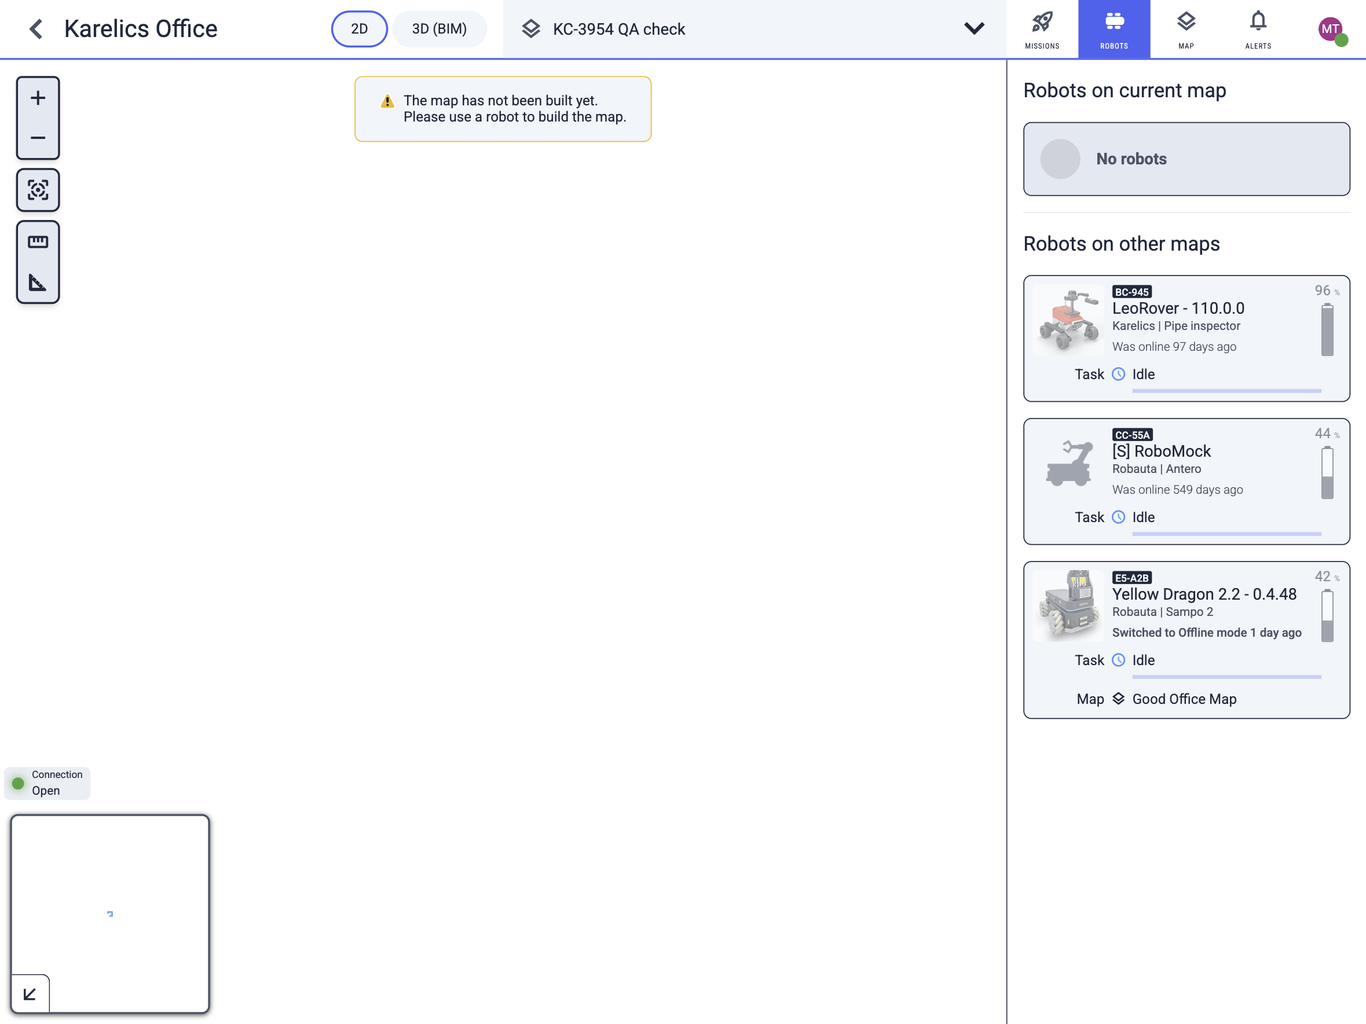The width and height of the screenshot is (1366, 1024).
Task: Click the 'Was online 549 days ago' status
Action: [1177, 490]
